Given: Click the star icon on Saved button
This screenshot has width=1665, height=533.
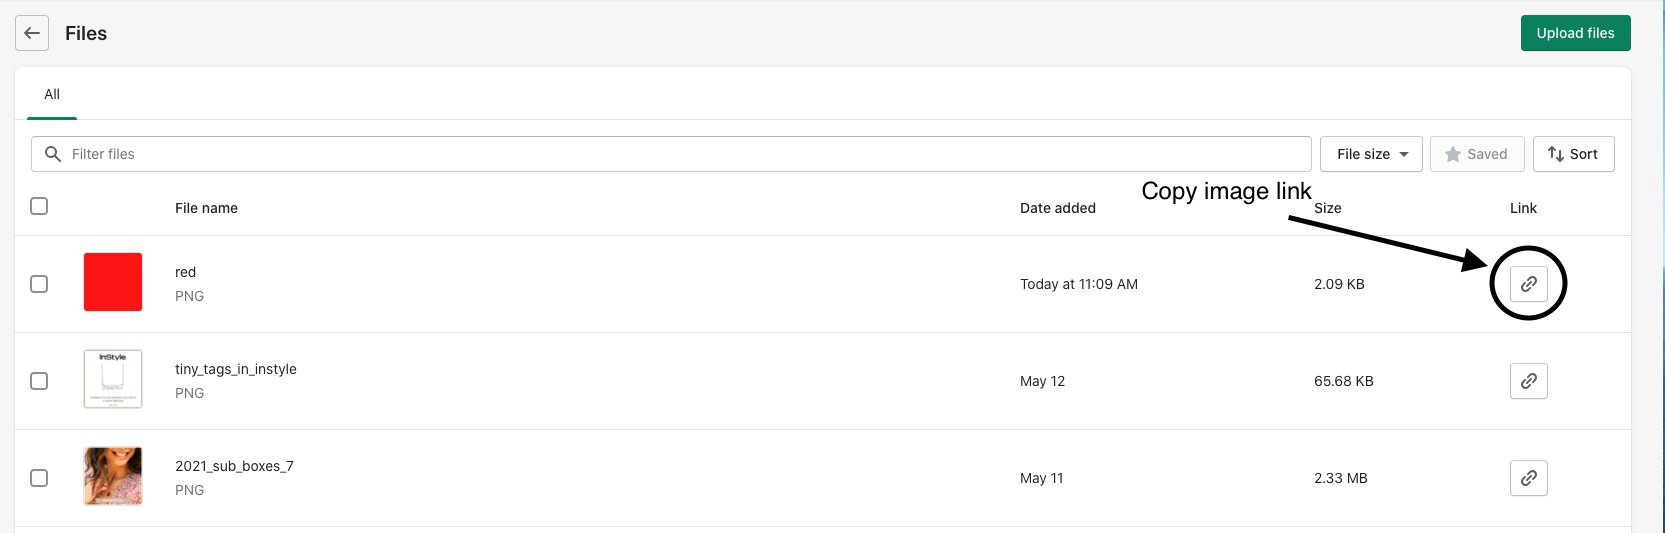Looking at the screenshot, I should [1453, 154].
